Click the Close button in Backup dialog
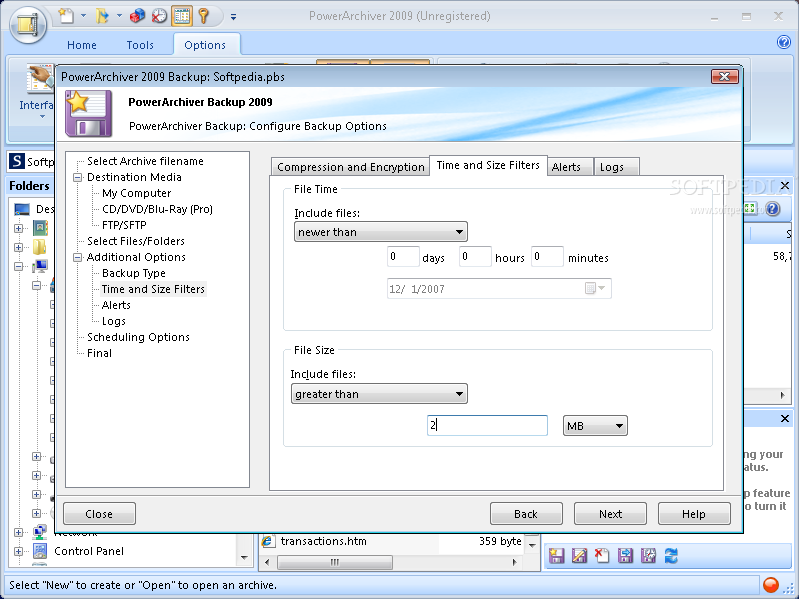799x599 pixels. pos(99,513)
